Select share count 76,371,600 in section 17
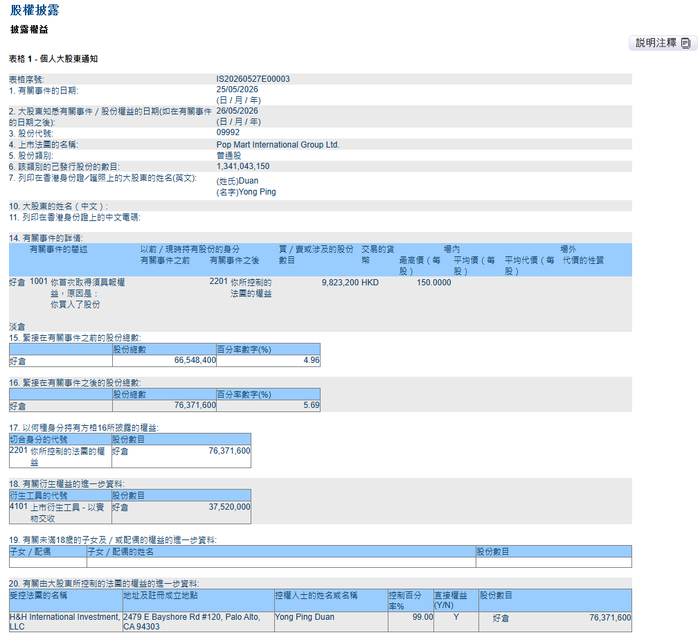This screenshot has width=700, height=640. [229, 451]
